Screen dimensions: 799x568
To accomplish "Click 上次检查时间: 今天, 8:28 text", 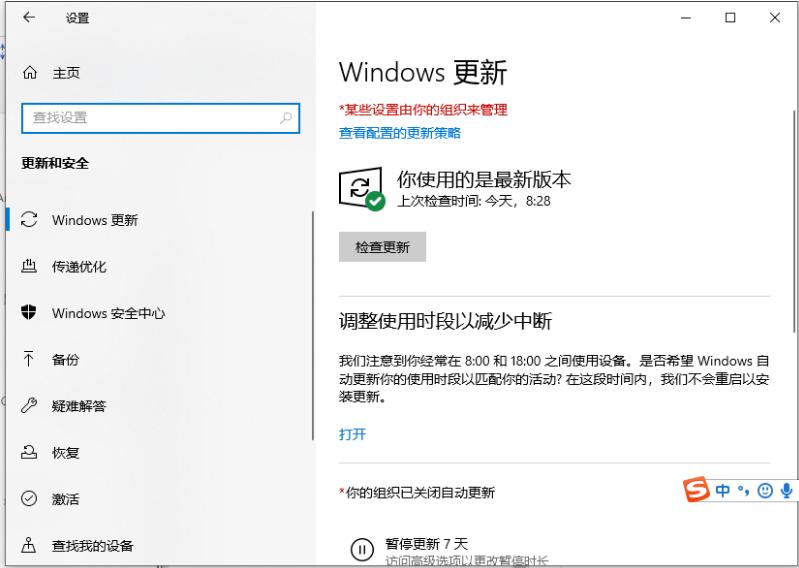I will [x=473, y=201].
